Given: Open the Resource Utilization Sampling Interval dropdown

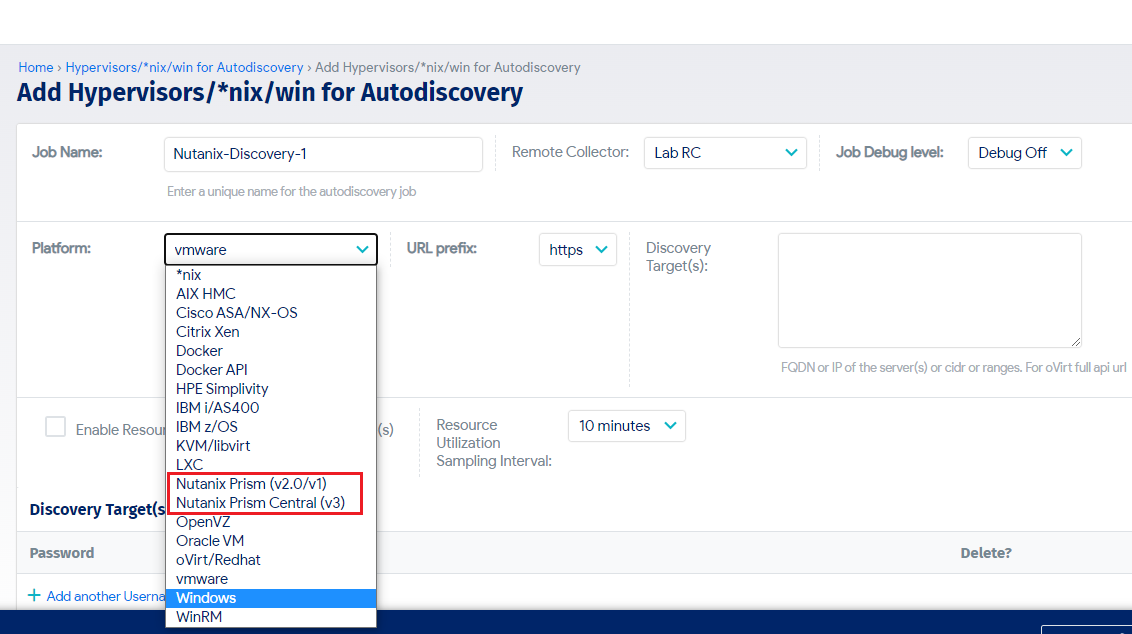Looking at the screenshot, I should point(627,426).
